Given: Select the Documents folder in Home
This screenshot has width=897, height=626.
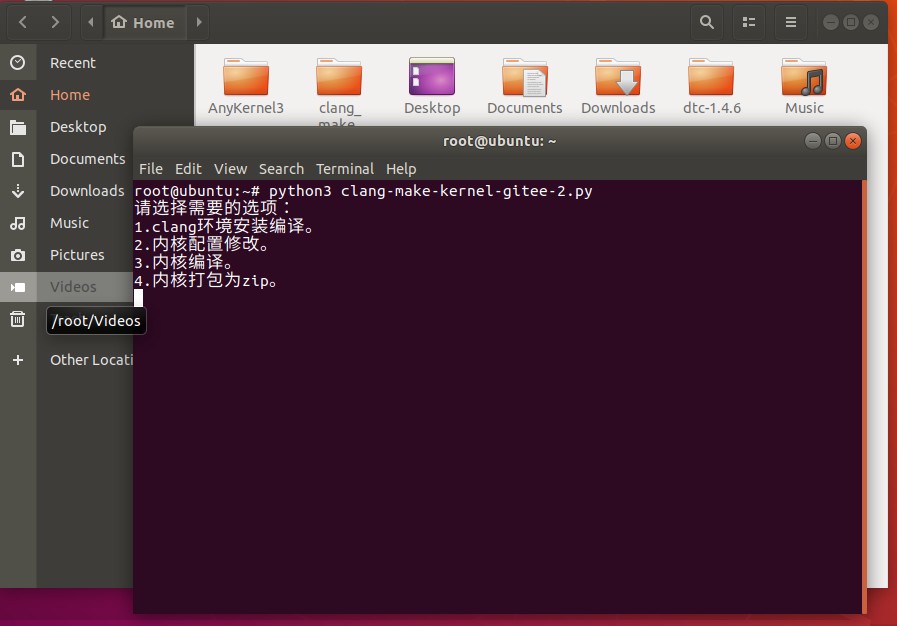Looking at the screenshot, I should [525, 86].
